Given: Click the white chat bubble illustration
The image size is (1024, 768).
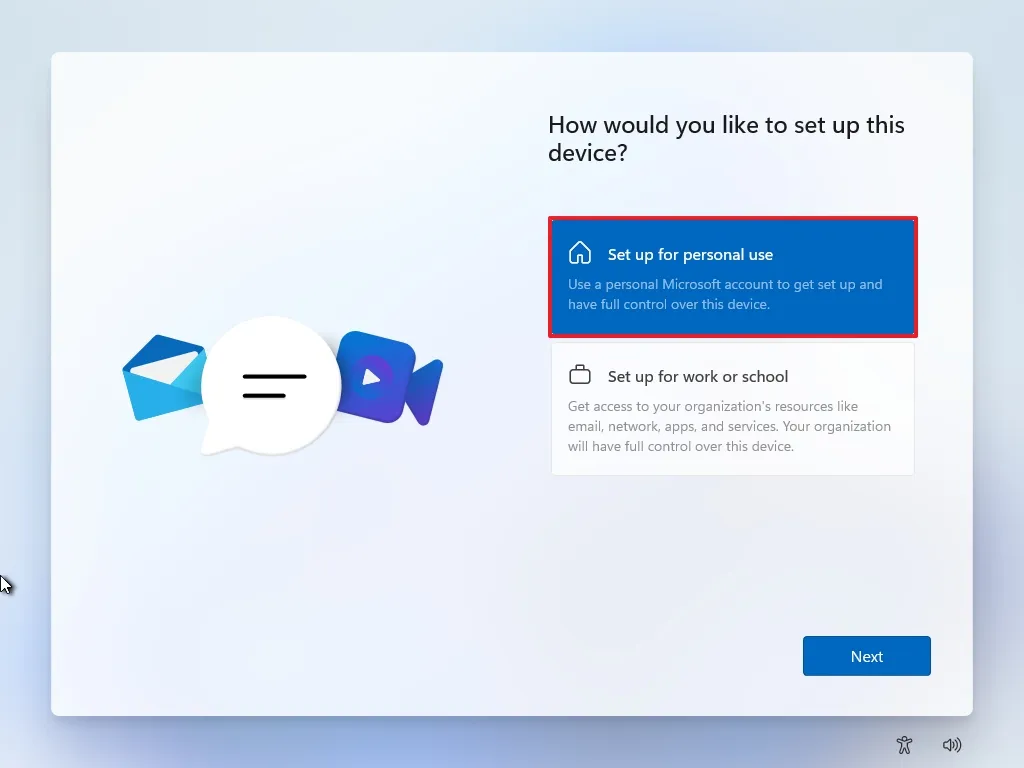Looking at the screenshot, I should point(272,385).
